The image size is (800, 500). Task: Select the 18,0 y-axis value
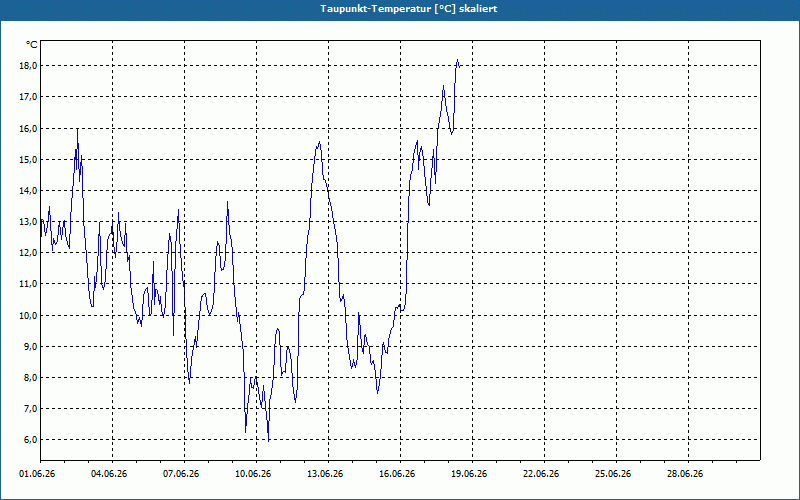tap(28, 66)
